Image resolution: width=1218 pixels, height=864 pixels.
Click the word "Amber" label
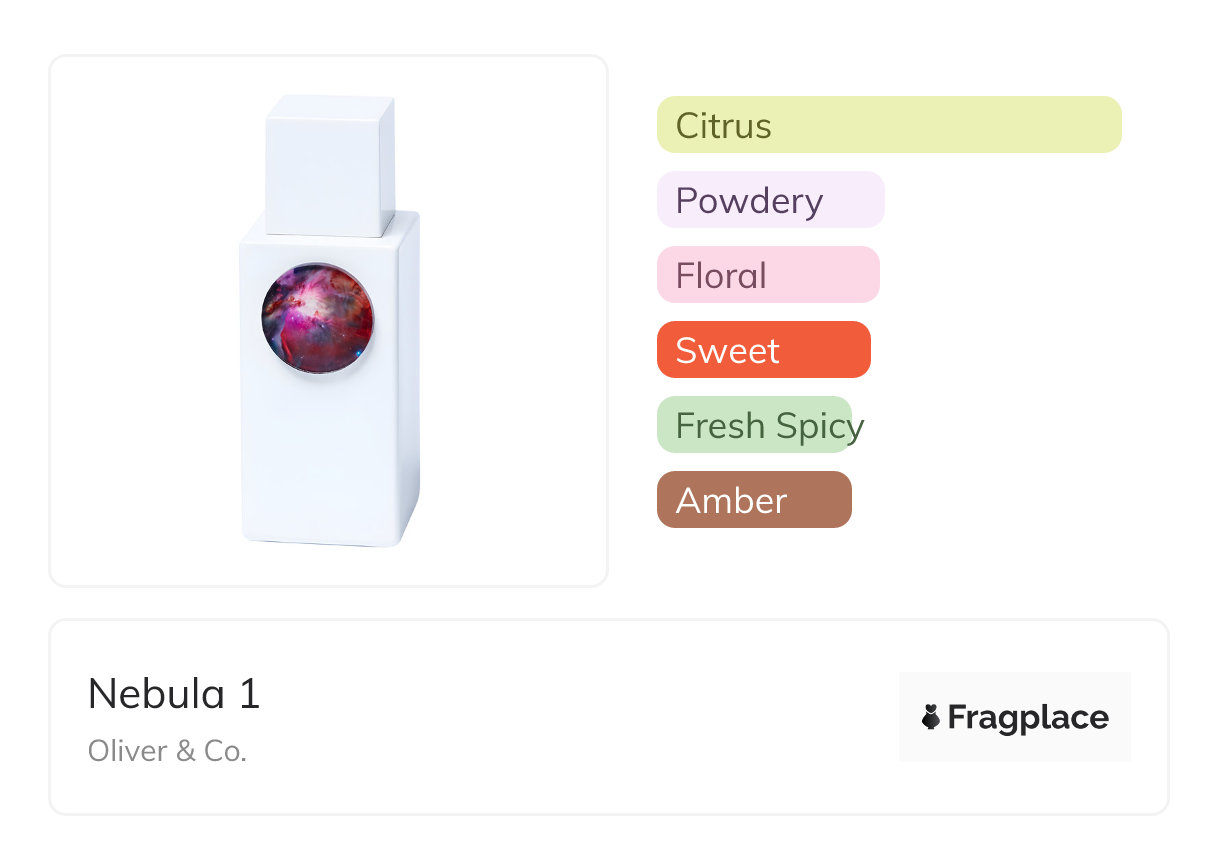pyautogui.click(x=731, y=501)
